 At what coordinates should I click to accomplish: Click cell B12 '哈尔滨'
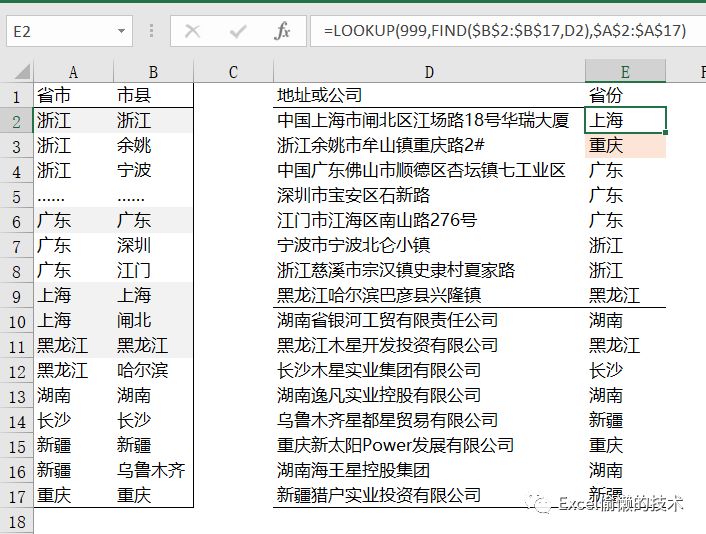153,371
